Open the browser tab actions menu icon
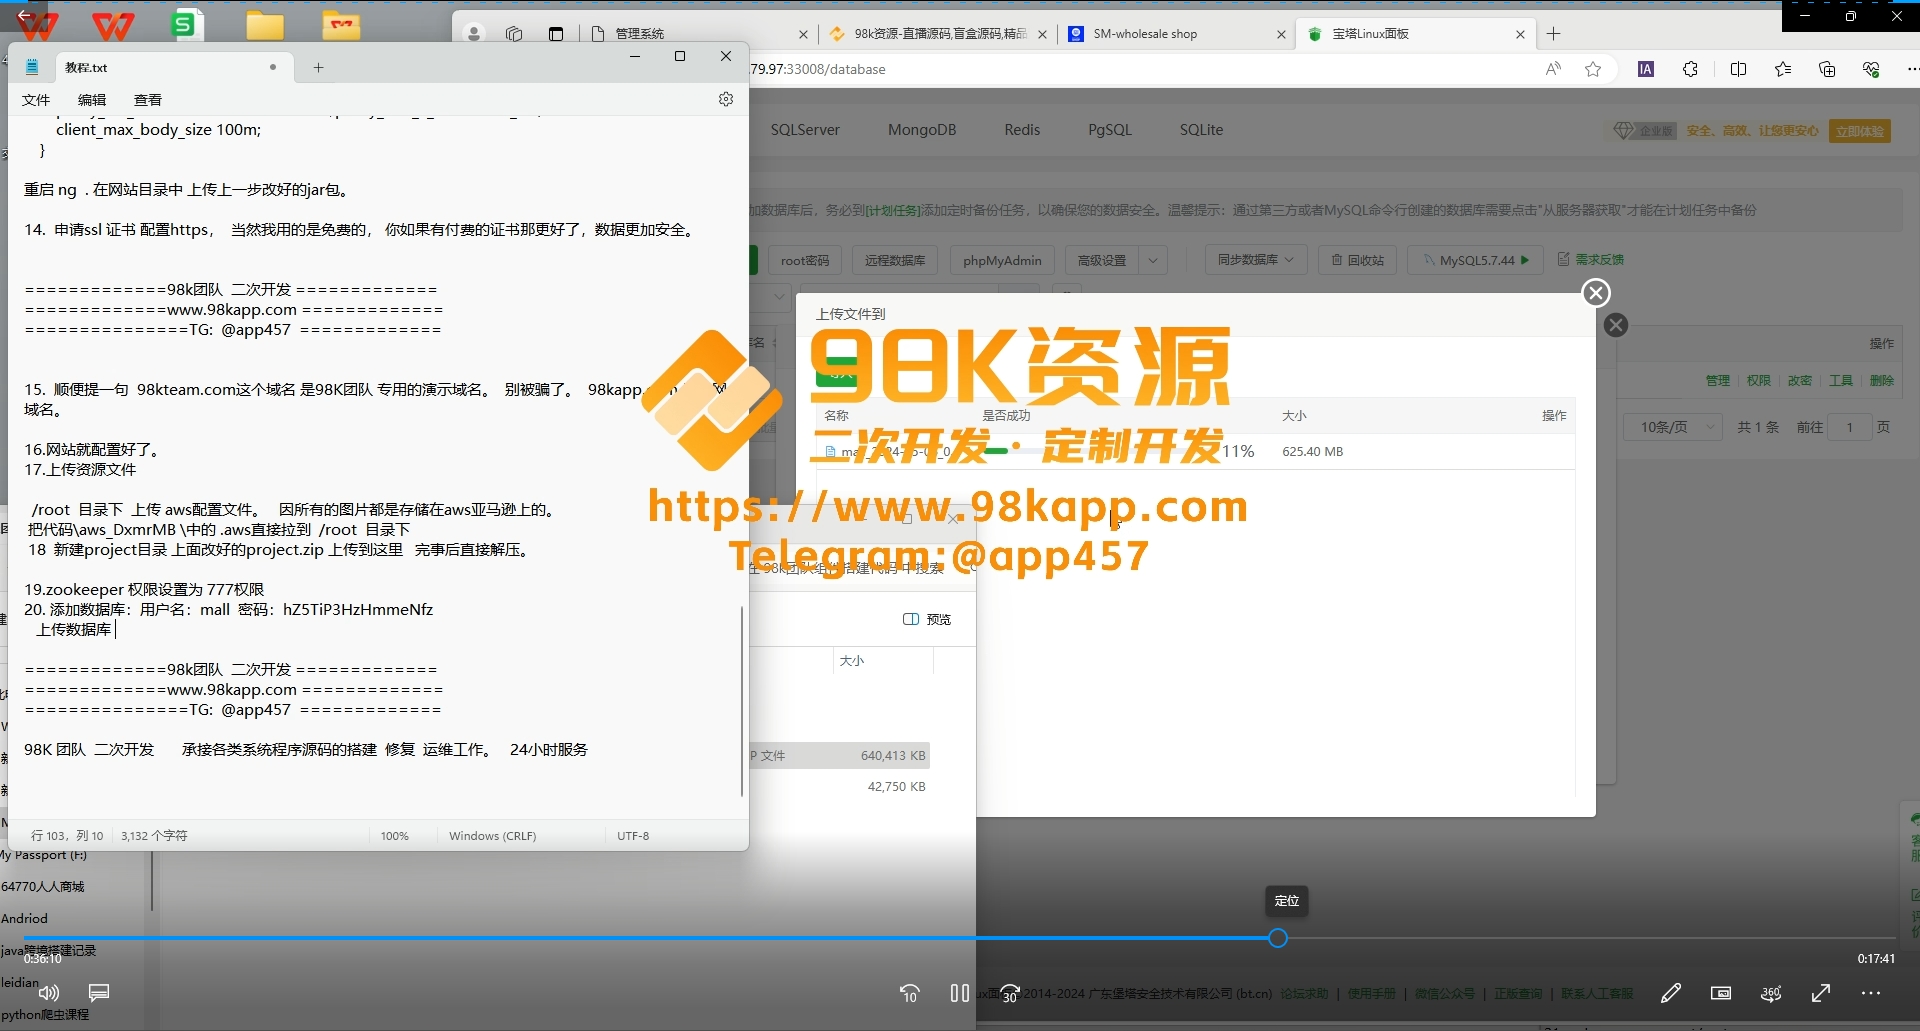This screenshot has width=1920, height=1031. 556,34
